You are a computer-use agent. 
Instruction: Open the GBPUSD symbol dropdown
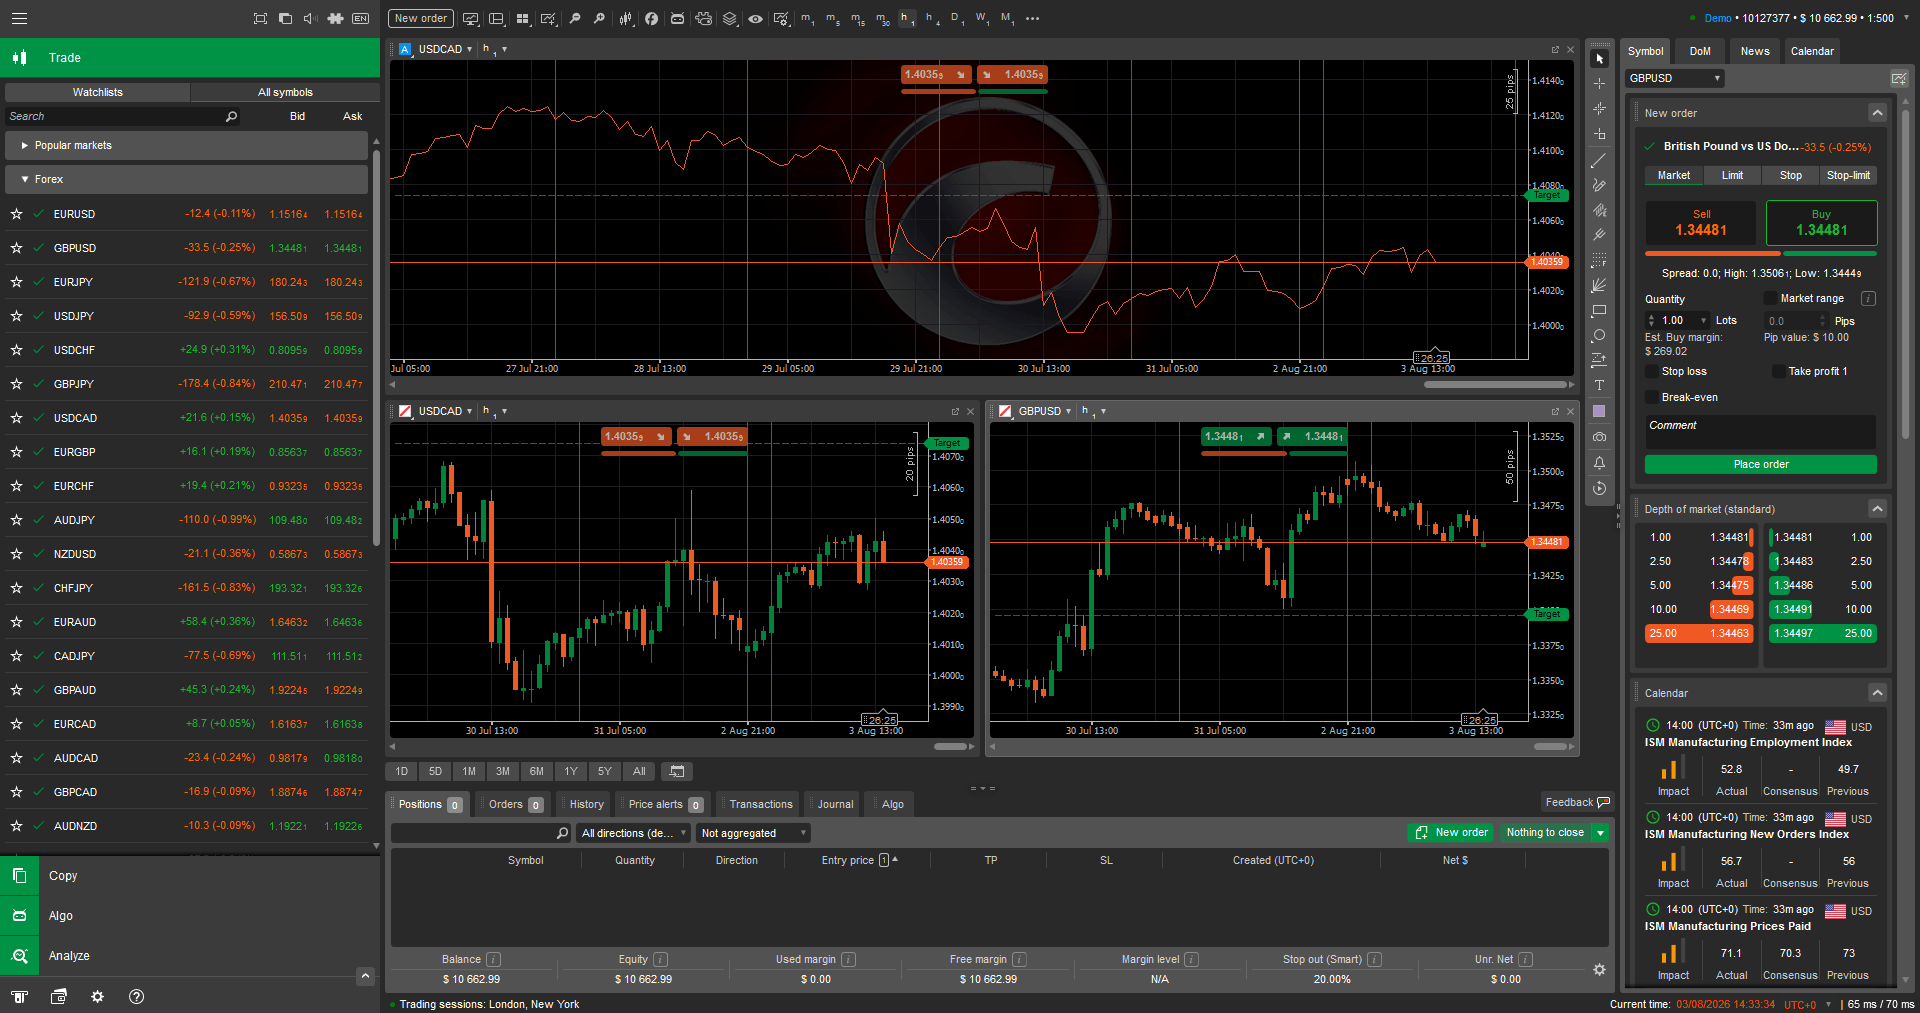tap(1674, 78)
